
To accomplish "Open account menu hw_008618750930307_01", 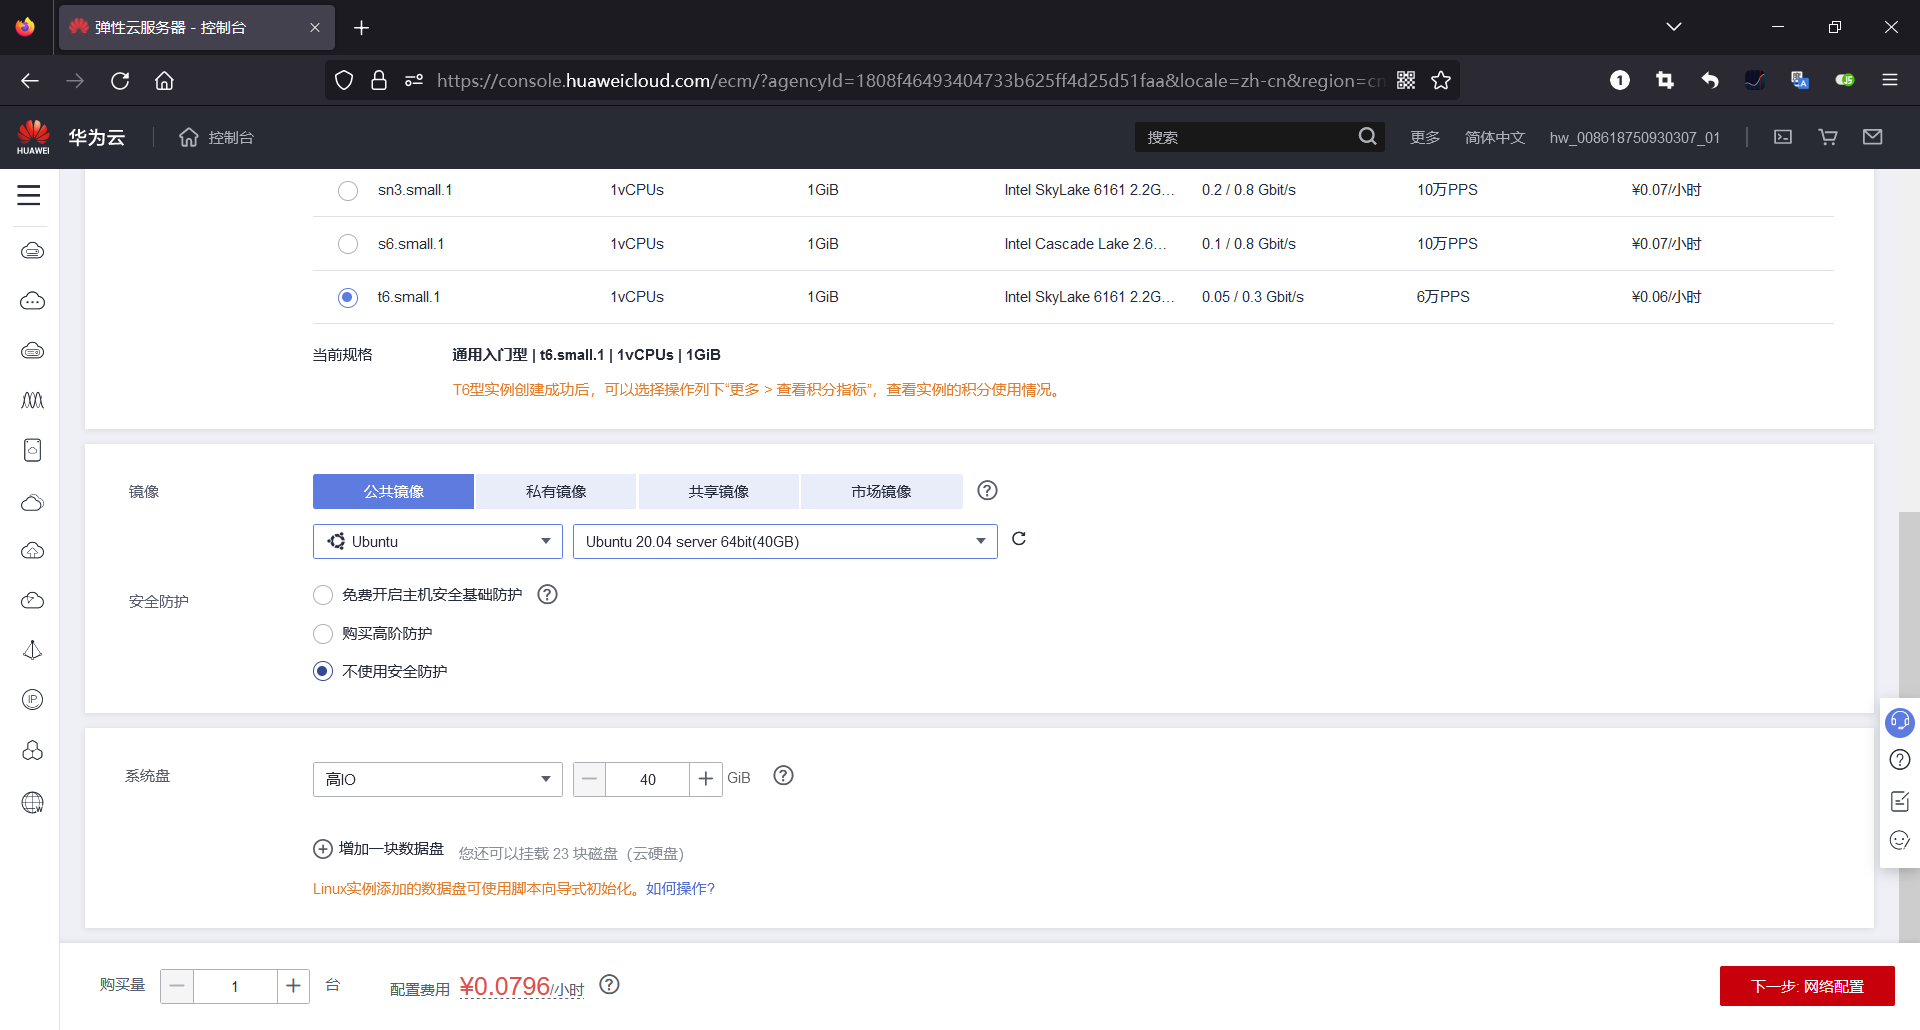I will 1635,137.
